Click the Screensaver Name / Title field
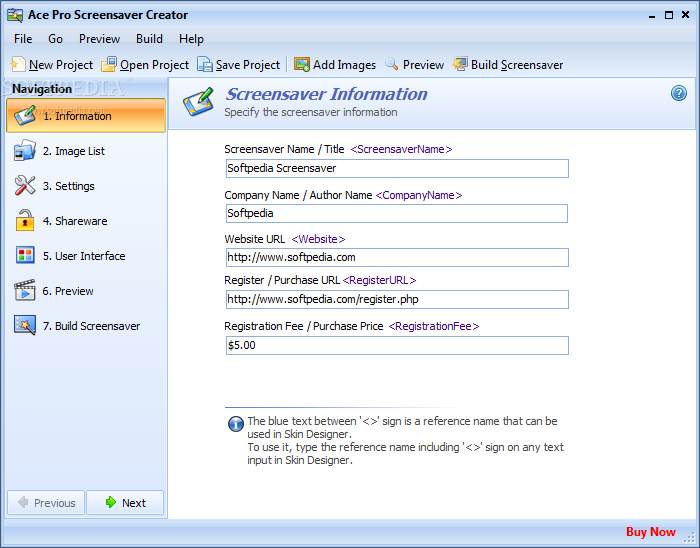The width and height of the screenshot is (700, 548). pyautogui.click(x=397, y=168)
